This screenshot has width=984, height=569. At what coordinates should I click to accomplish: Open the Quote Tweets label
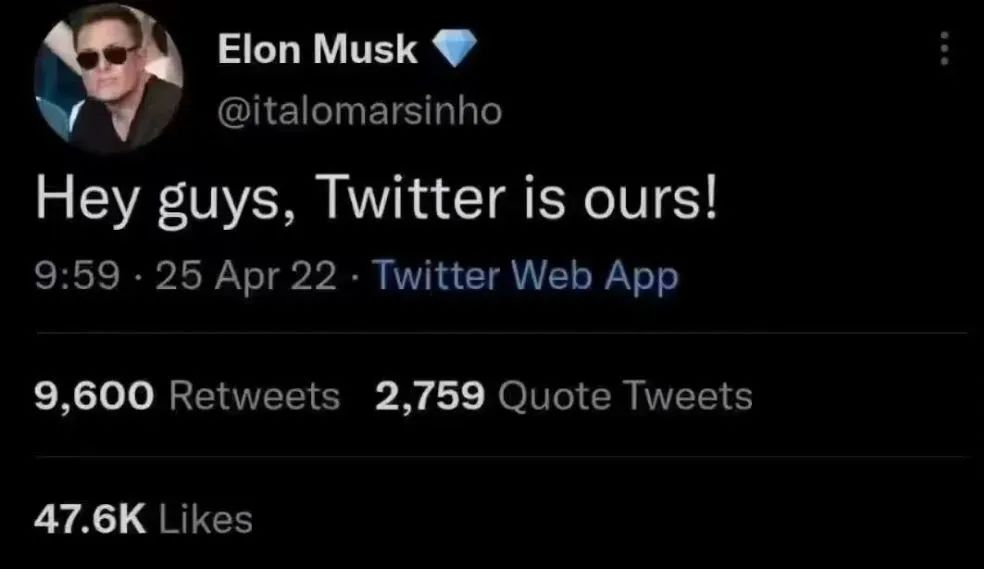tap(624, 397)
